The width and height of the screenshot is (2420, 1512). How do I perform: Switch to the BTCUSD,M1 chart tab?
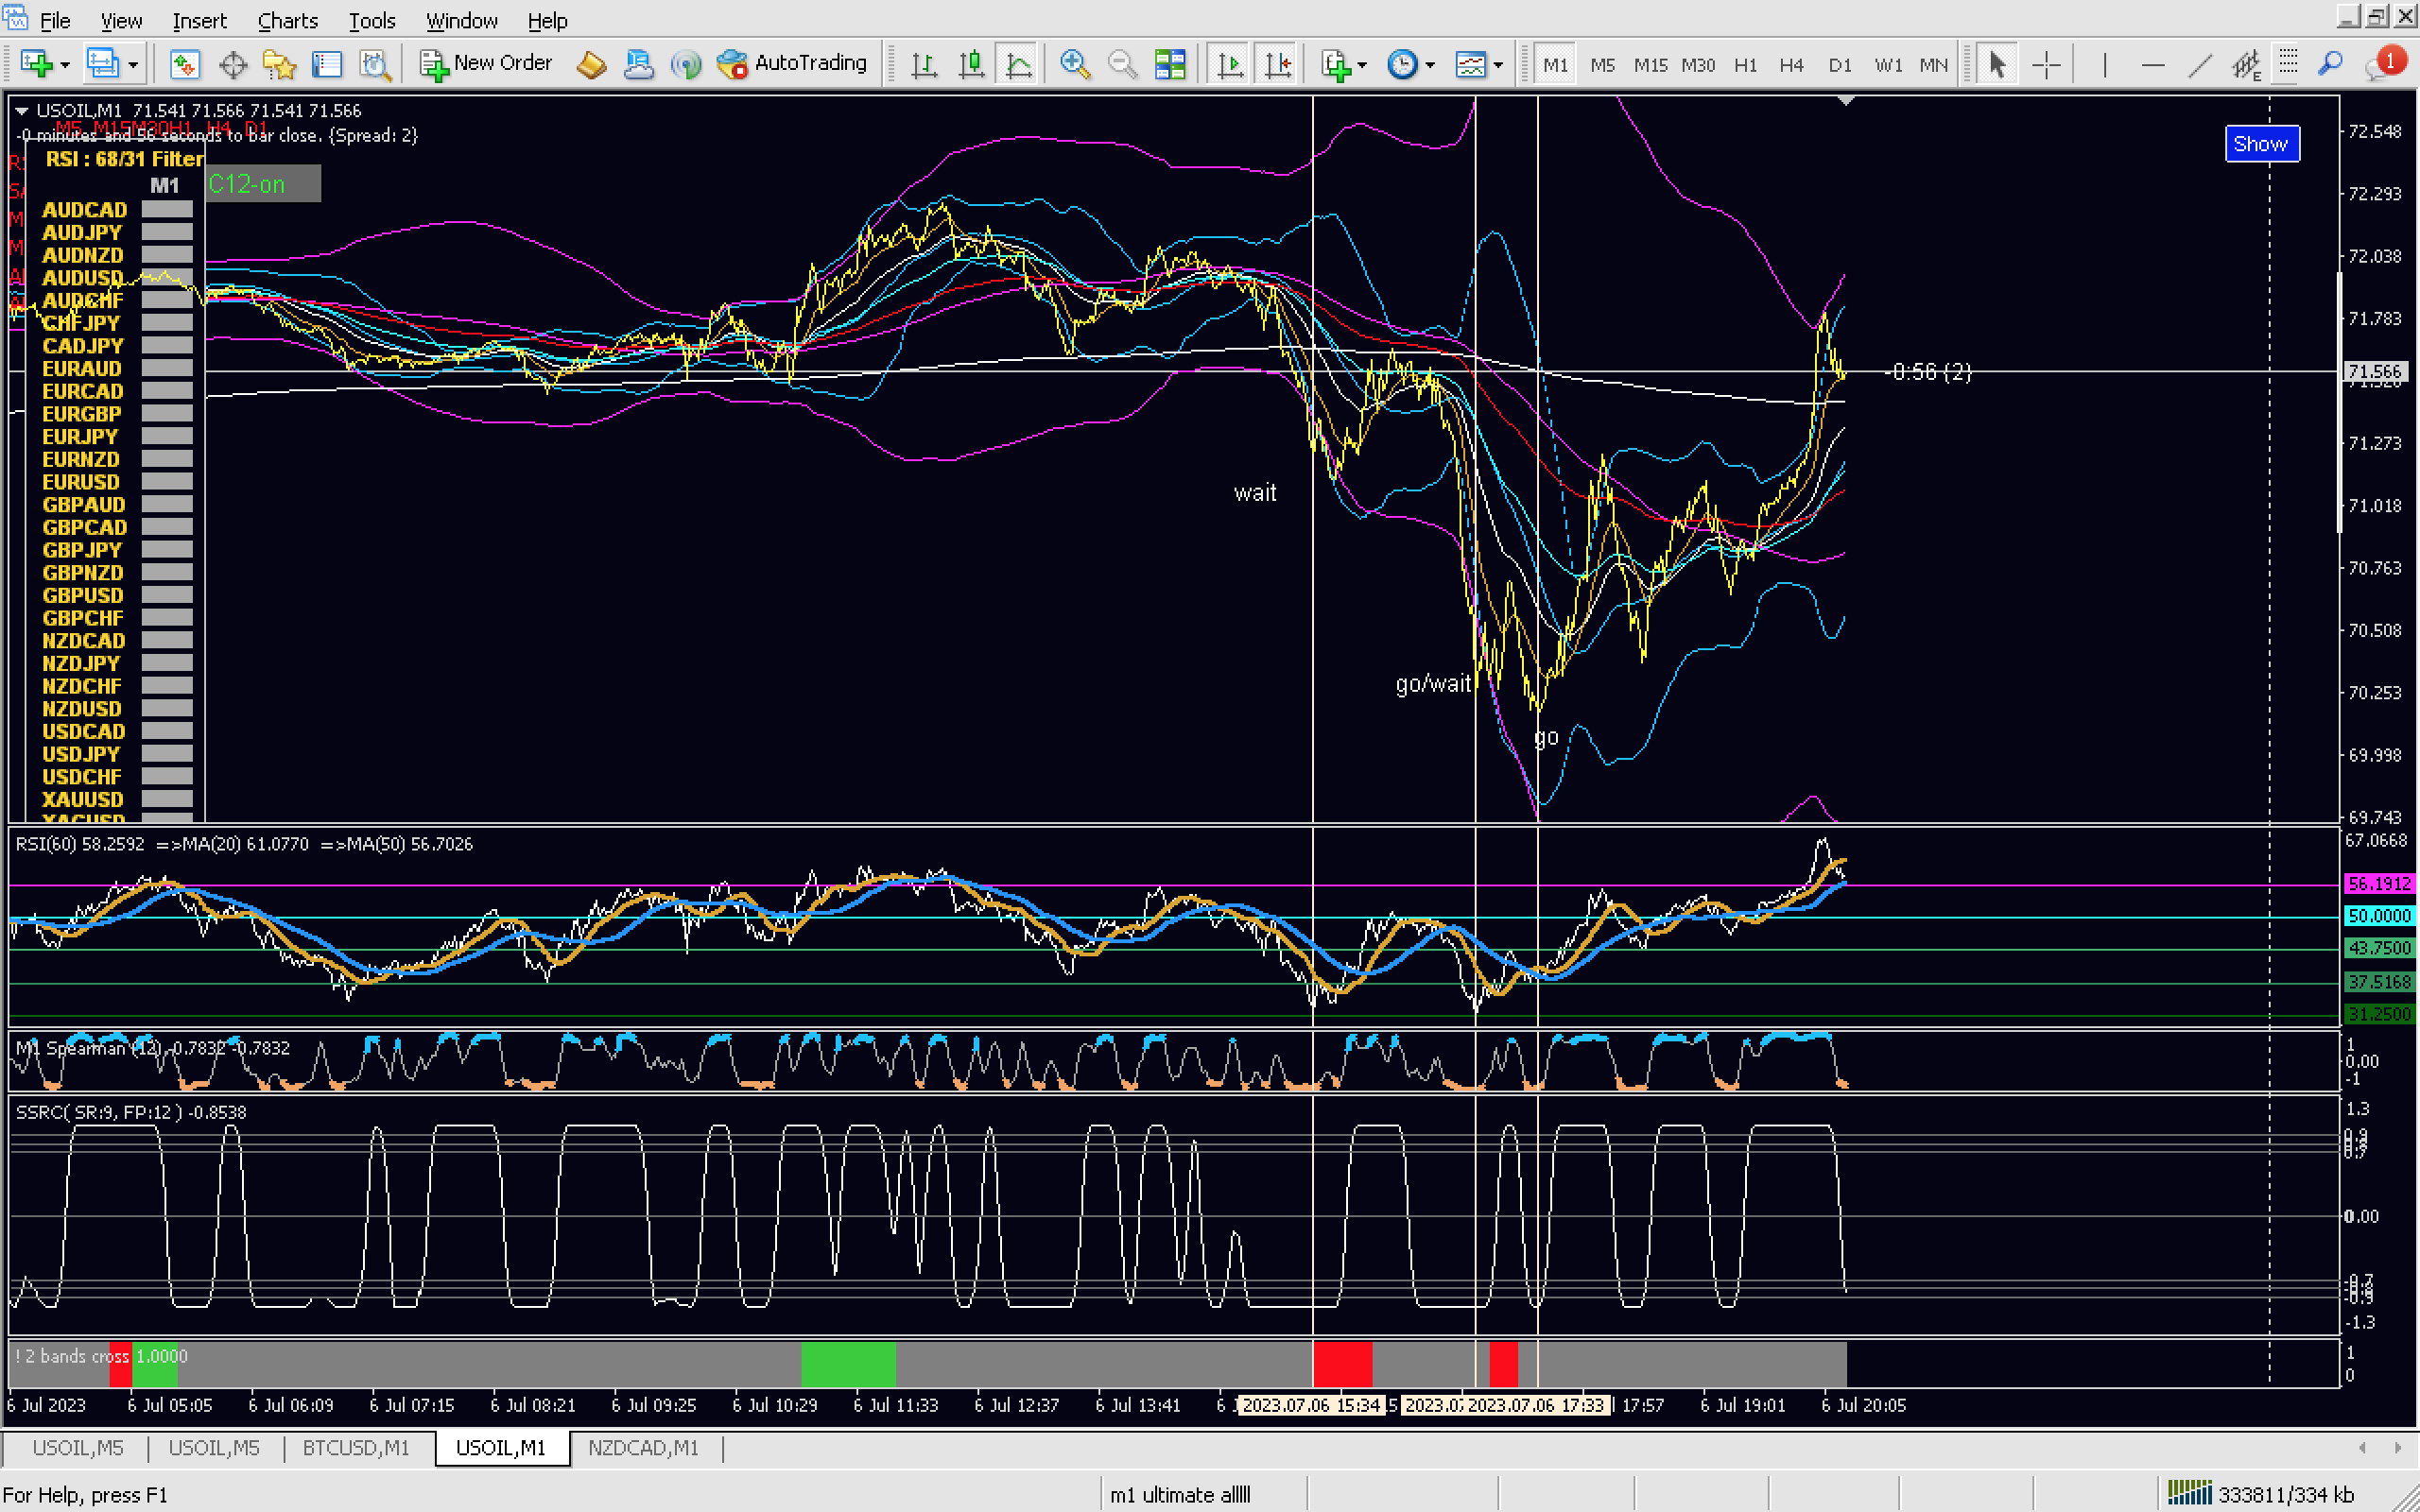[356, 1447]
